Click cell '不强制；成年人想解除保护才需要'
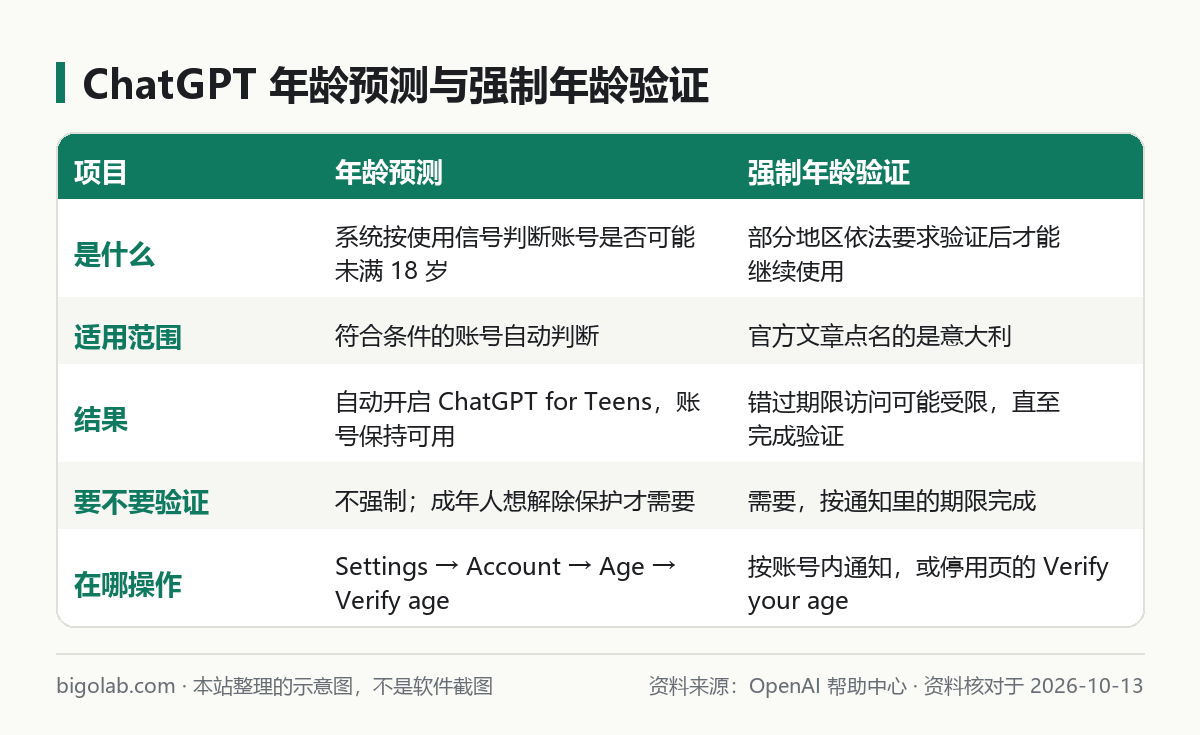 [x=515, y=501]
